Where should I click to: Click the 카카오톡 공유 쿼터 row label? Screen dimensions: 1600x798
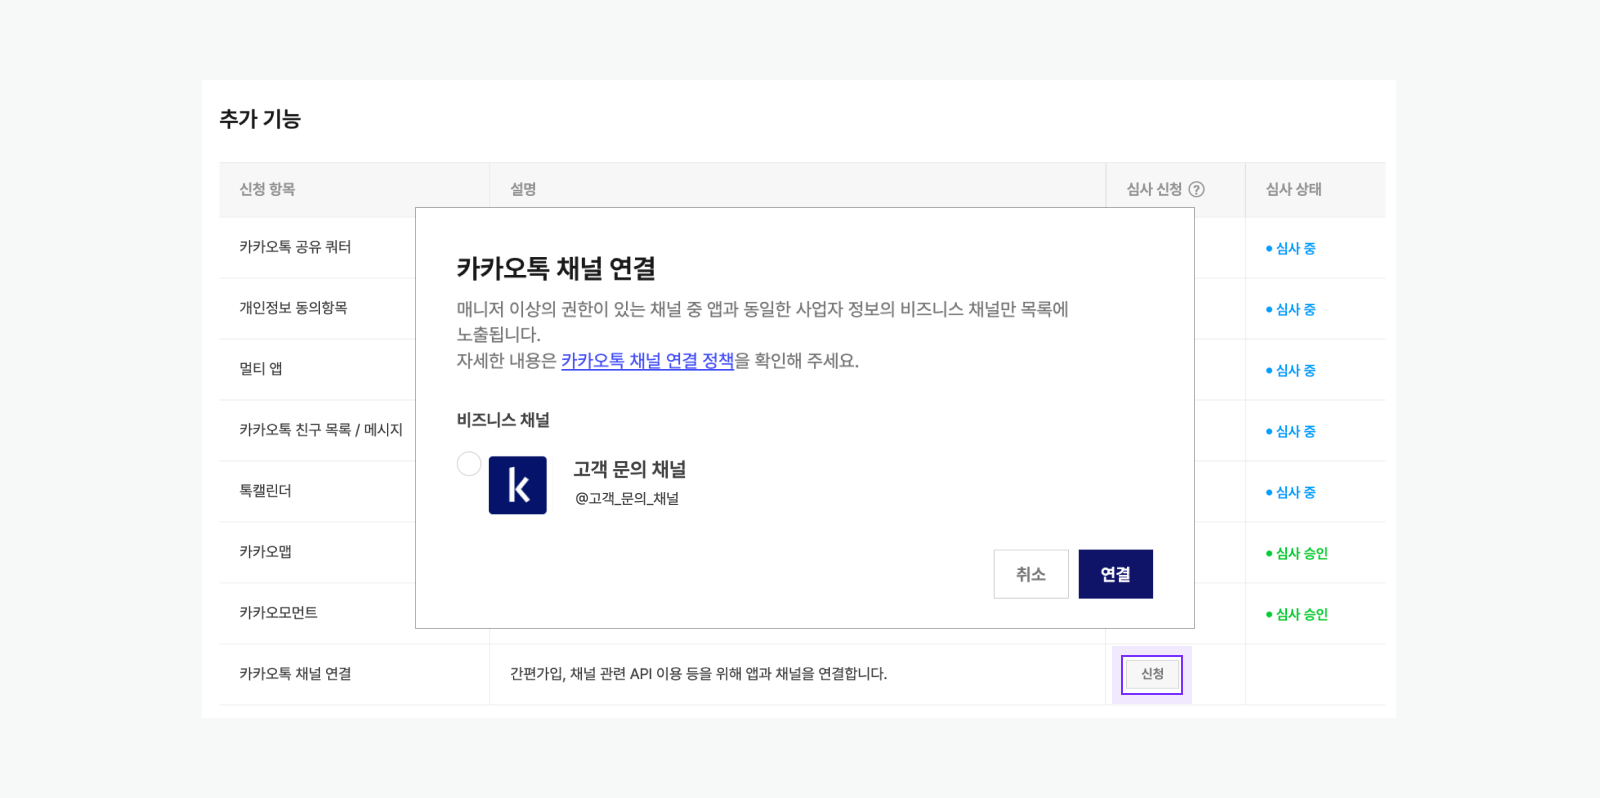pos(295,247)
